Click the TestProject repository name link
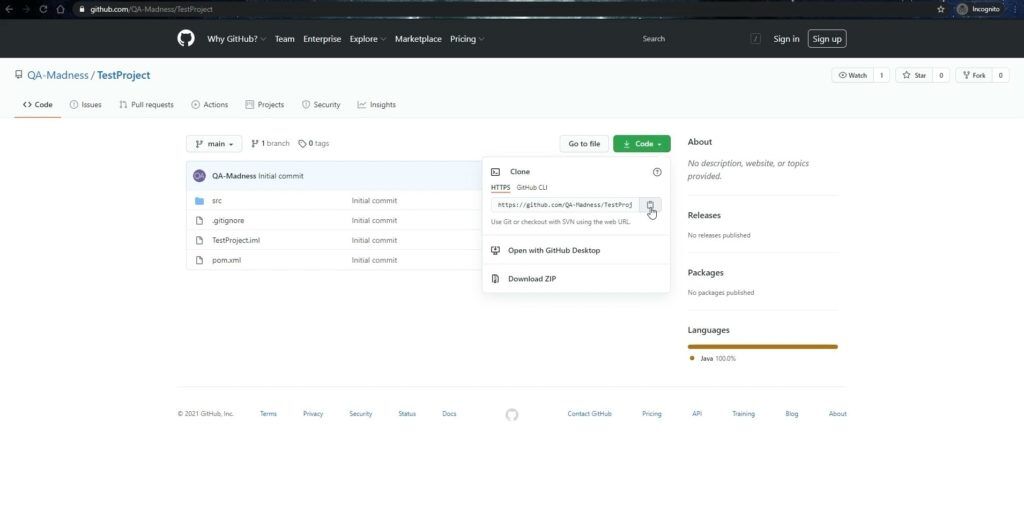Image resolution: width=1024 pixels, height=506 pixels. point(123,75)
